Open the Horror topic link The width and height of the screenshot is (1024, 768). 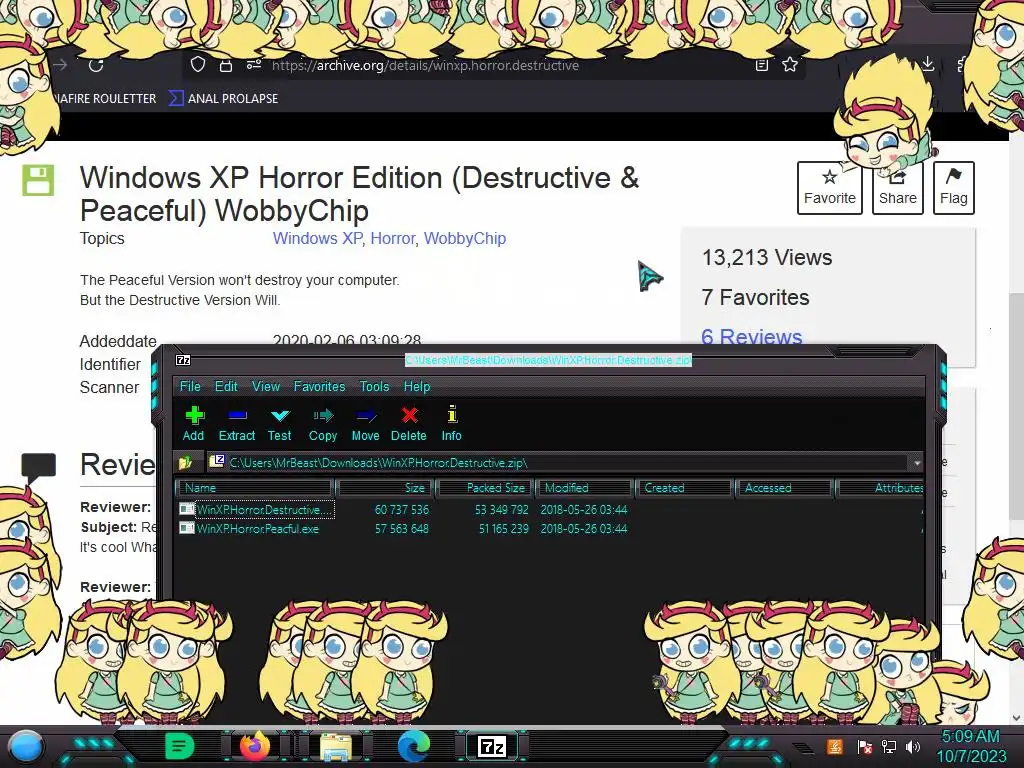point(392,238)
